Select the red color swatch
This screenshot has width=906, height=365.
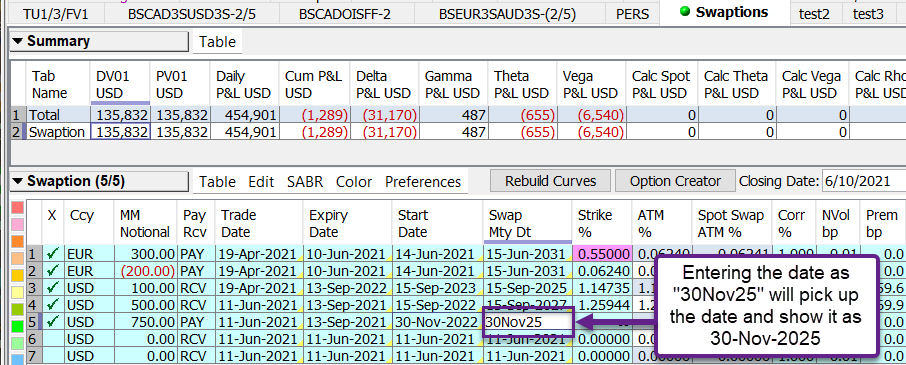tap(17, 208)
